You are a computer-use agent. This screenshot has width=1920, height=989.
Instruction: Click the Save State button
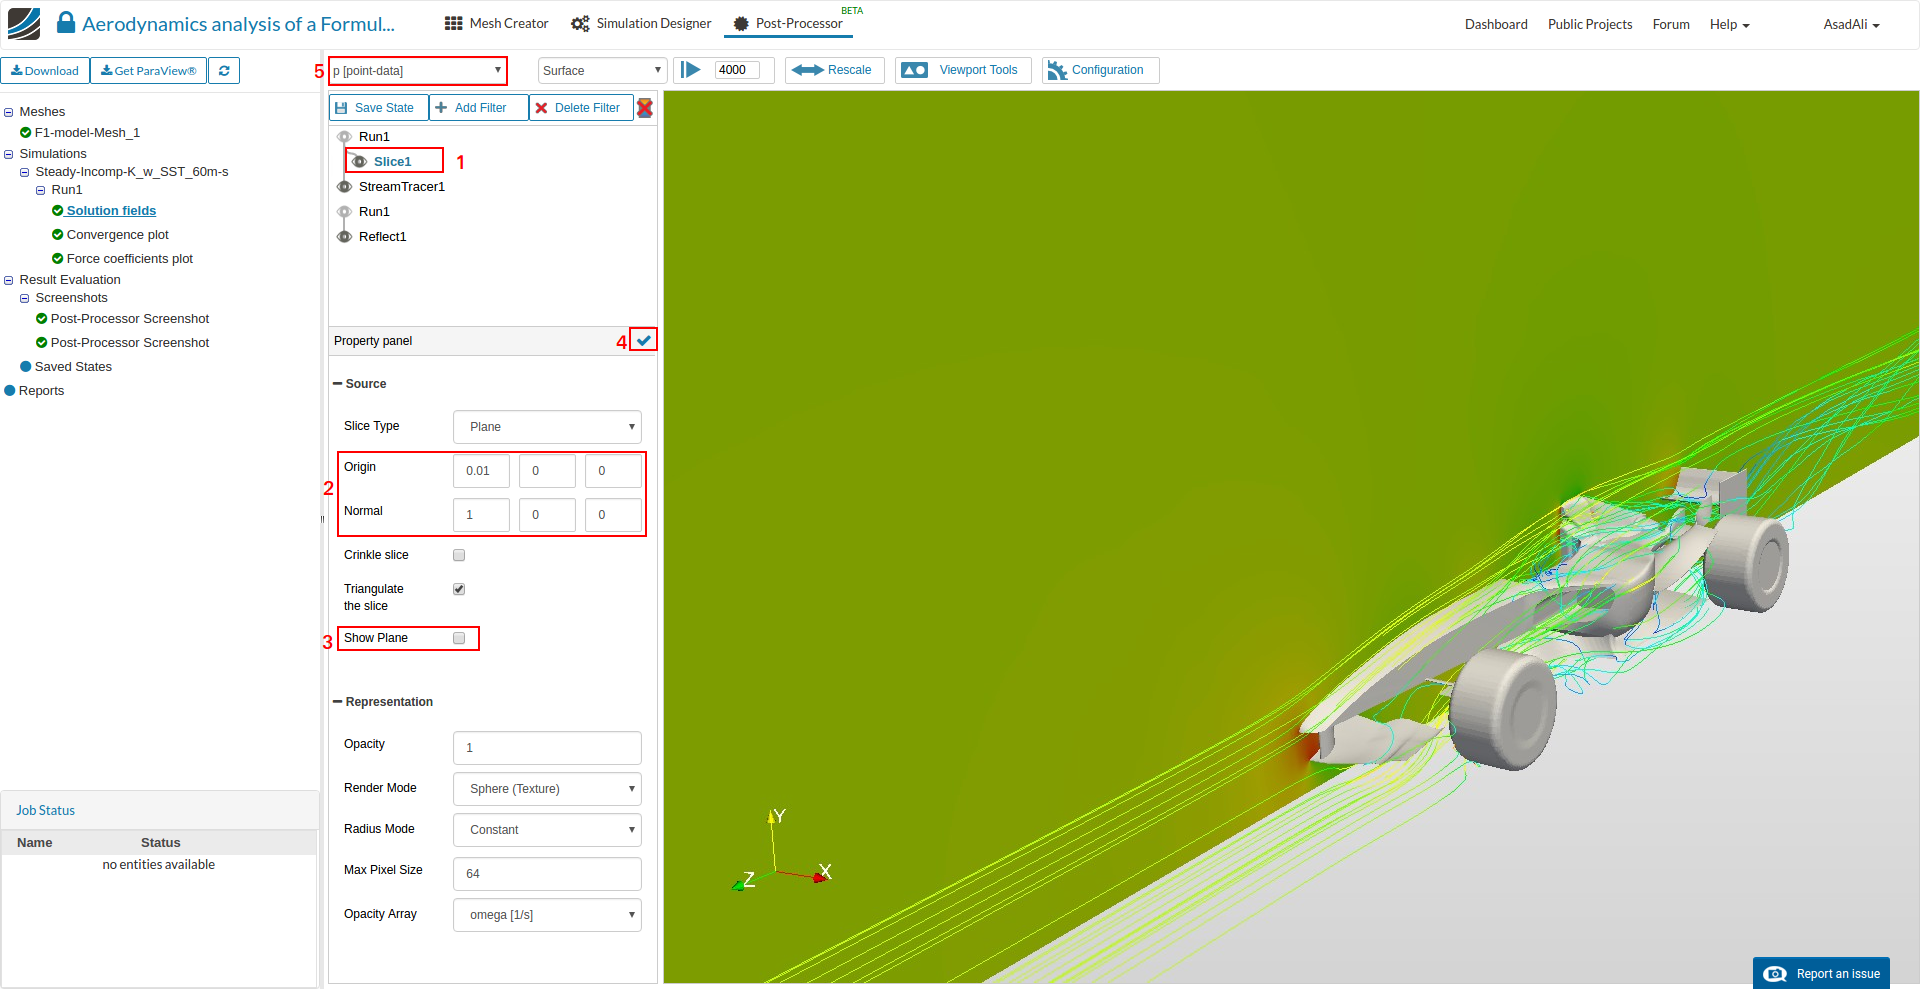click(x=379, y=108)
